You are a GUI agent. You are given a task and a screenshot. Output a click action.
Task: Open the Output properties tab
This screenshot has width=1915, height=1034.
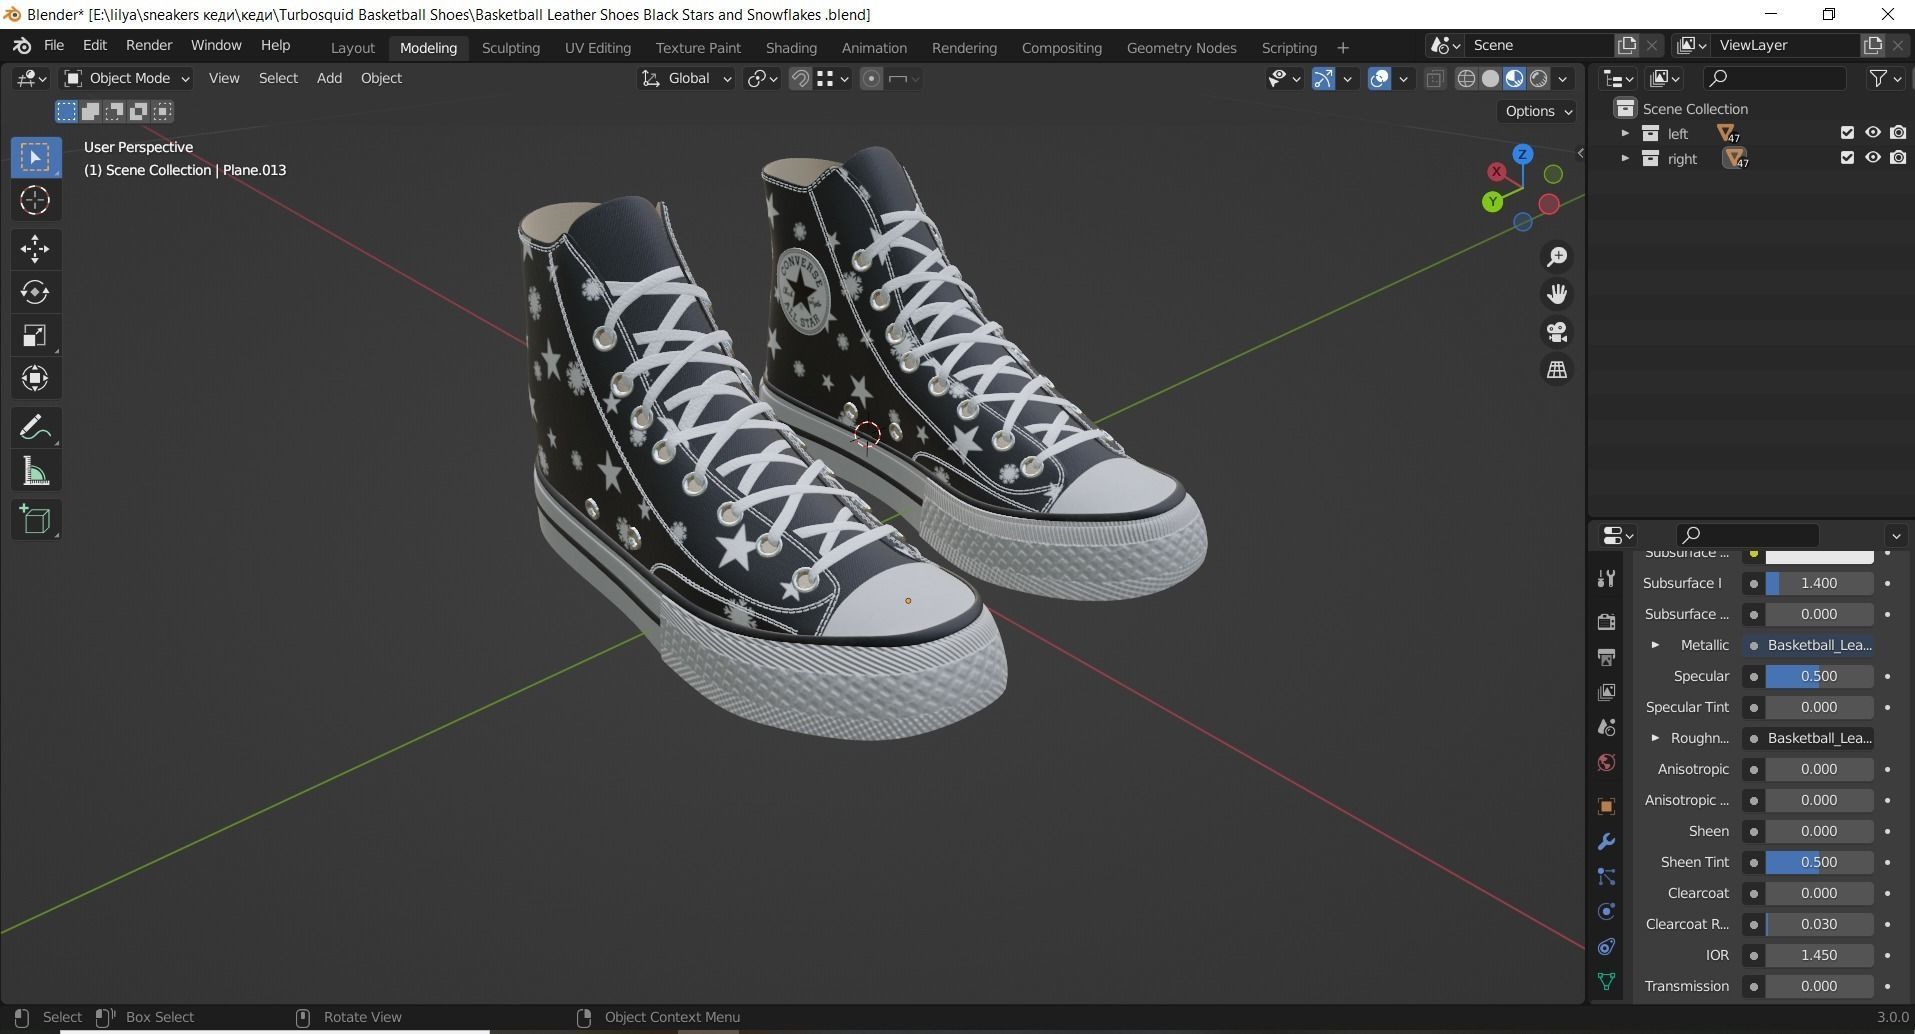click(1606, 657)
